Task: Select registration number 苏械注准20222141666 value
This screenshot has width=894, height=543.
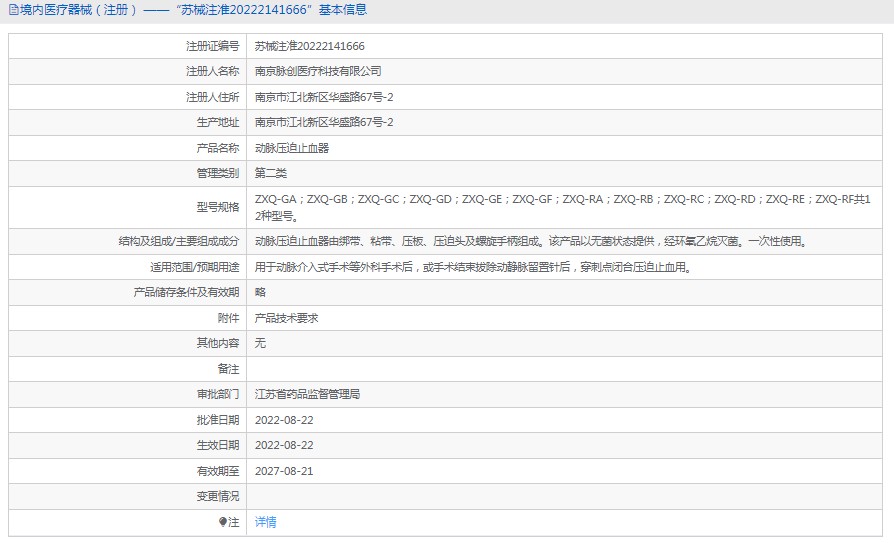Action: 310,46
